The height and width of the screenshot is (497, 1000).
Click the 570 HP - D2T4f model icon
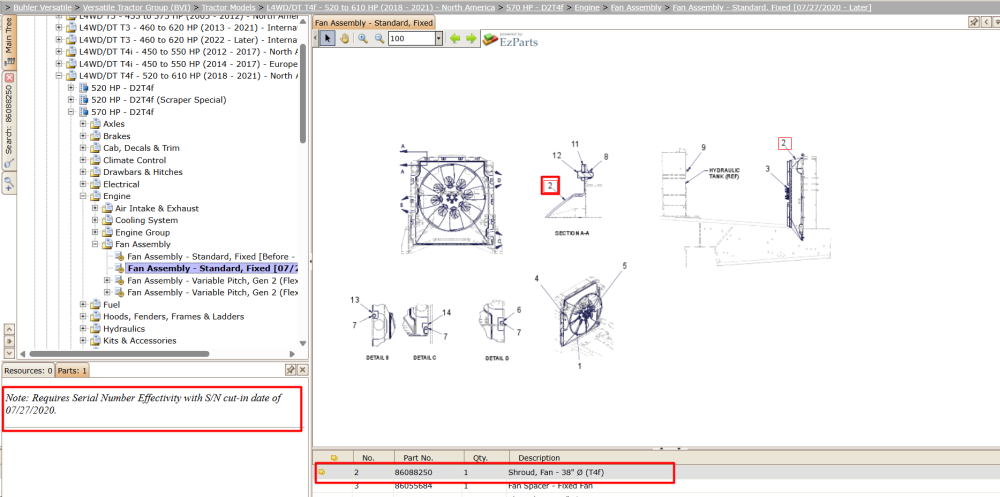(84, 112)
